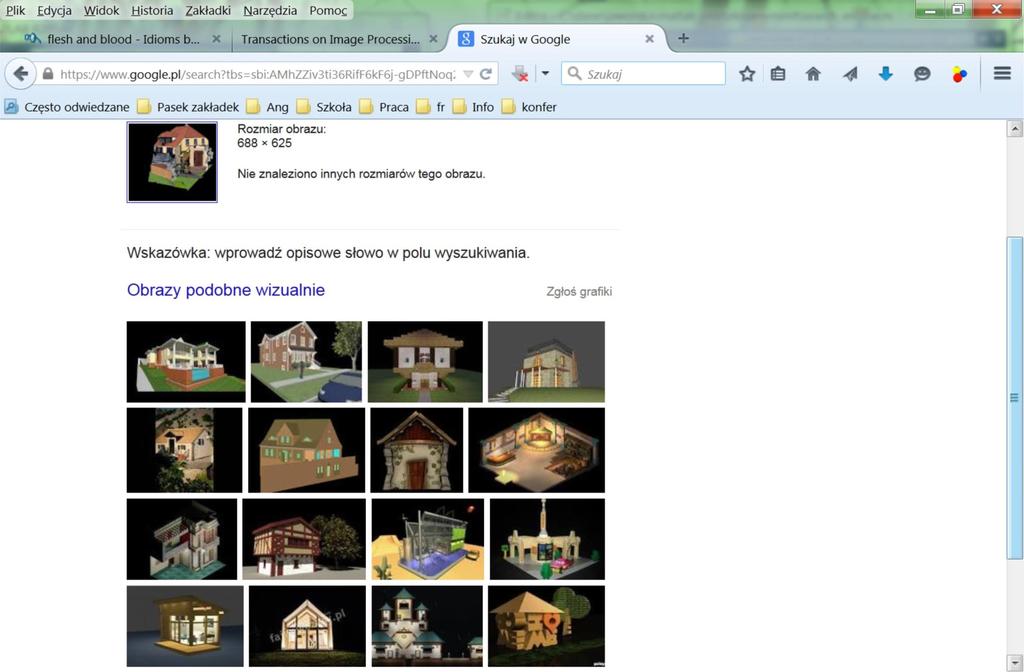Open the 'konfer' bookmark folder

tap(529, 107)
